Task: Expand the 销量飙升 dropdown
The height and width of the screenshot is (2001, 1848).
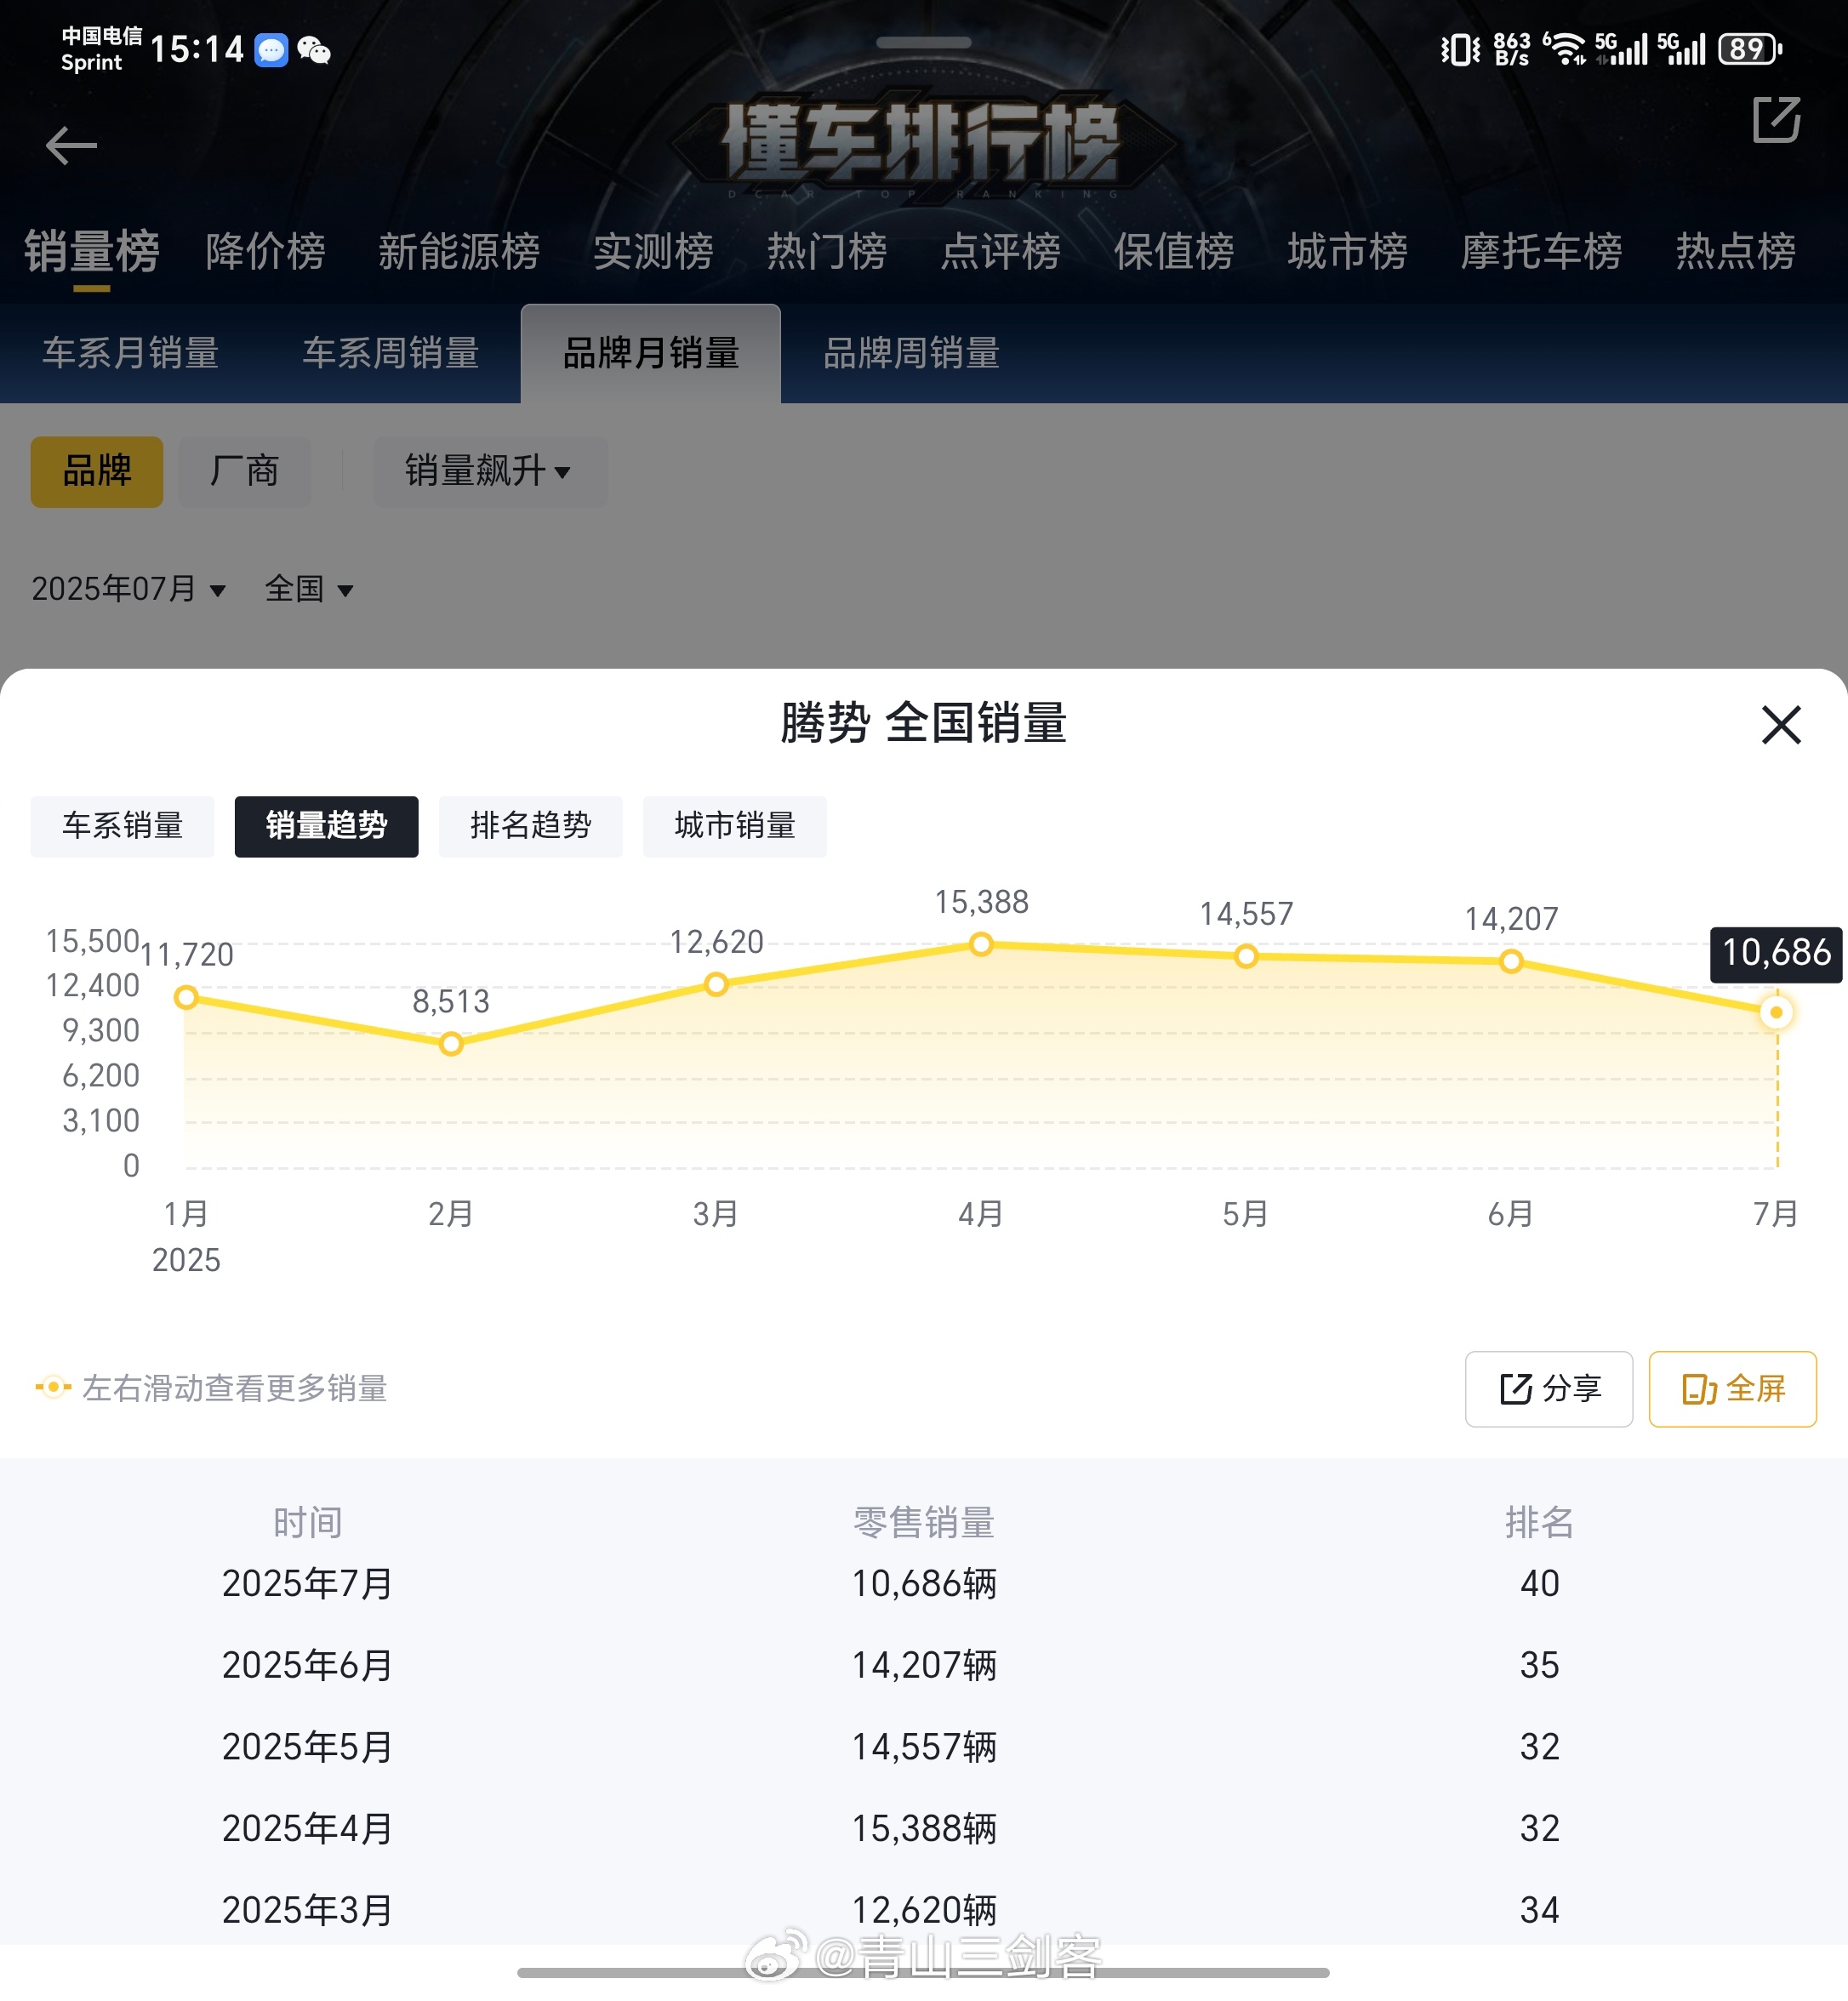Action: tap(490, 471)
